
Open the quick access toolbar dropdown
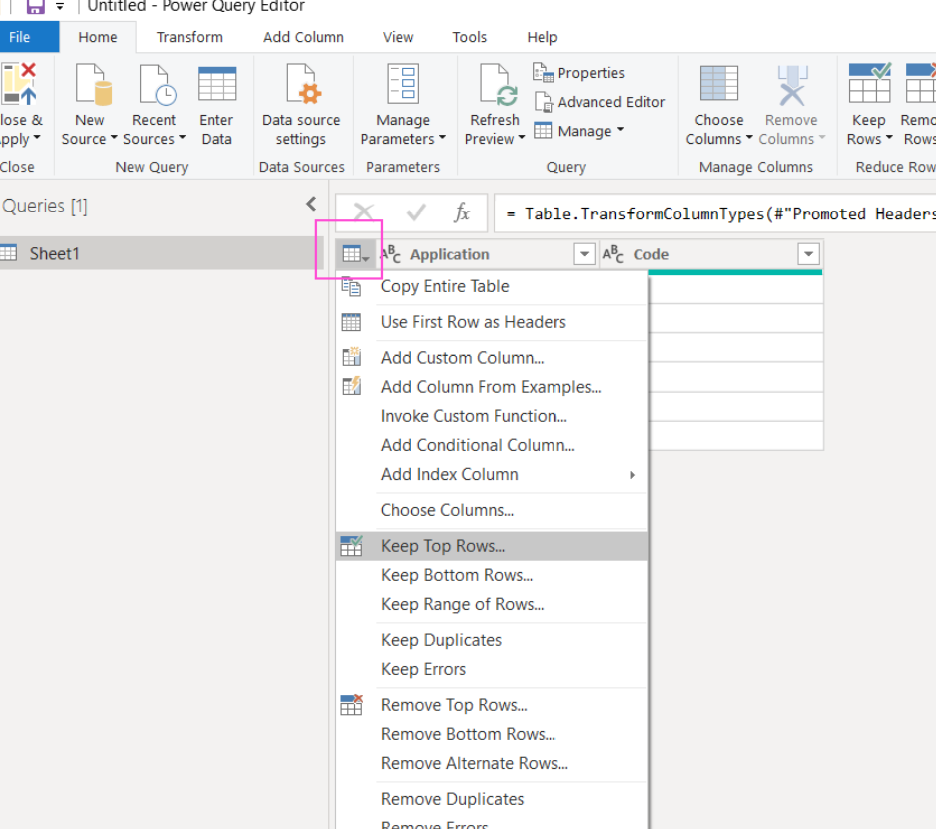60,7
